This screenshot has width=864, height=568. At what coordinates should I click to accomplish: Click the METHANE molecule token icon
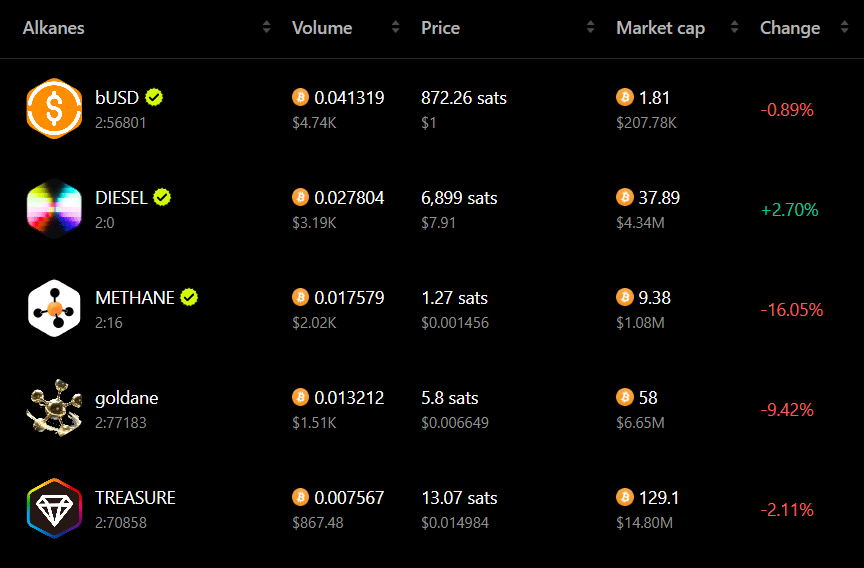(x=54, y=309)
